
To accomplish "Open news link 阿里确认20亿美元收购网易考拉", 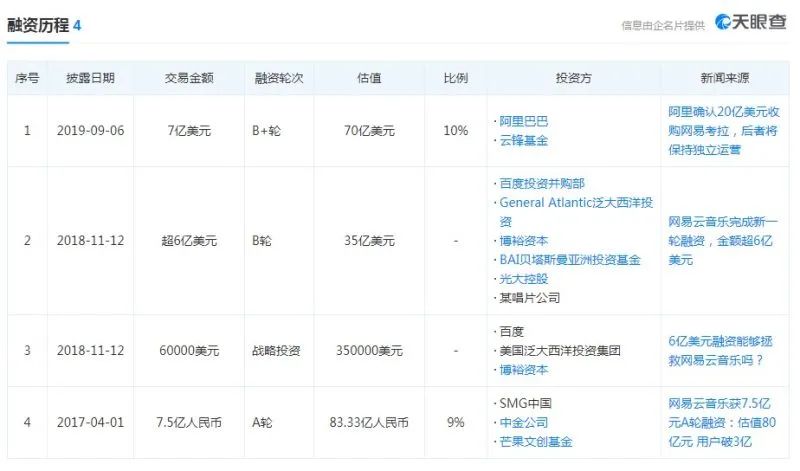I will point(724,131).
